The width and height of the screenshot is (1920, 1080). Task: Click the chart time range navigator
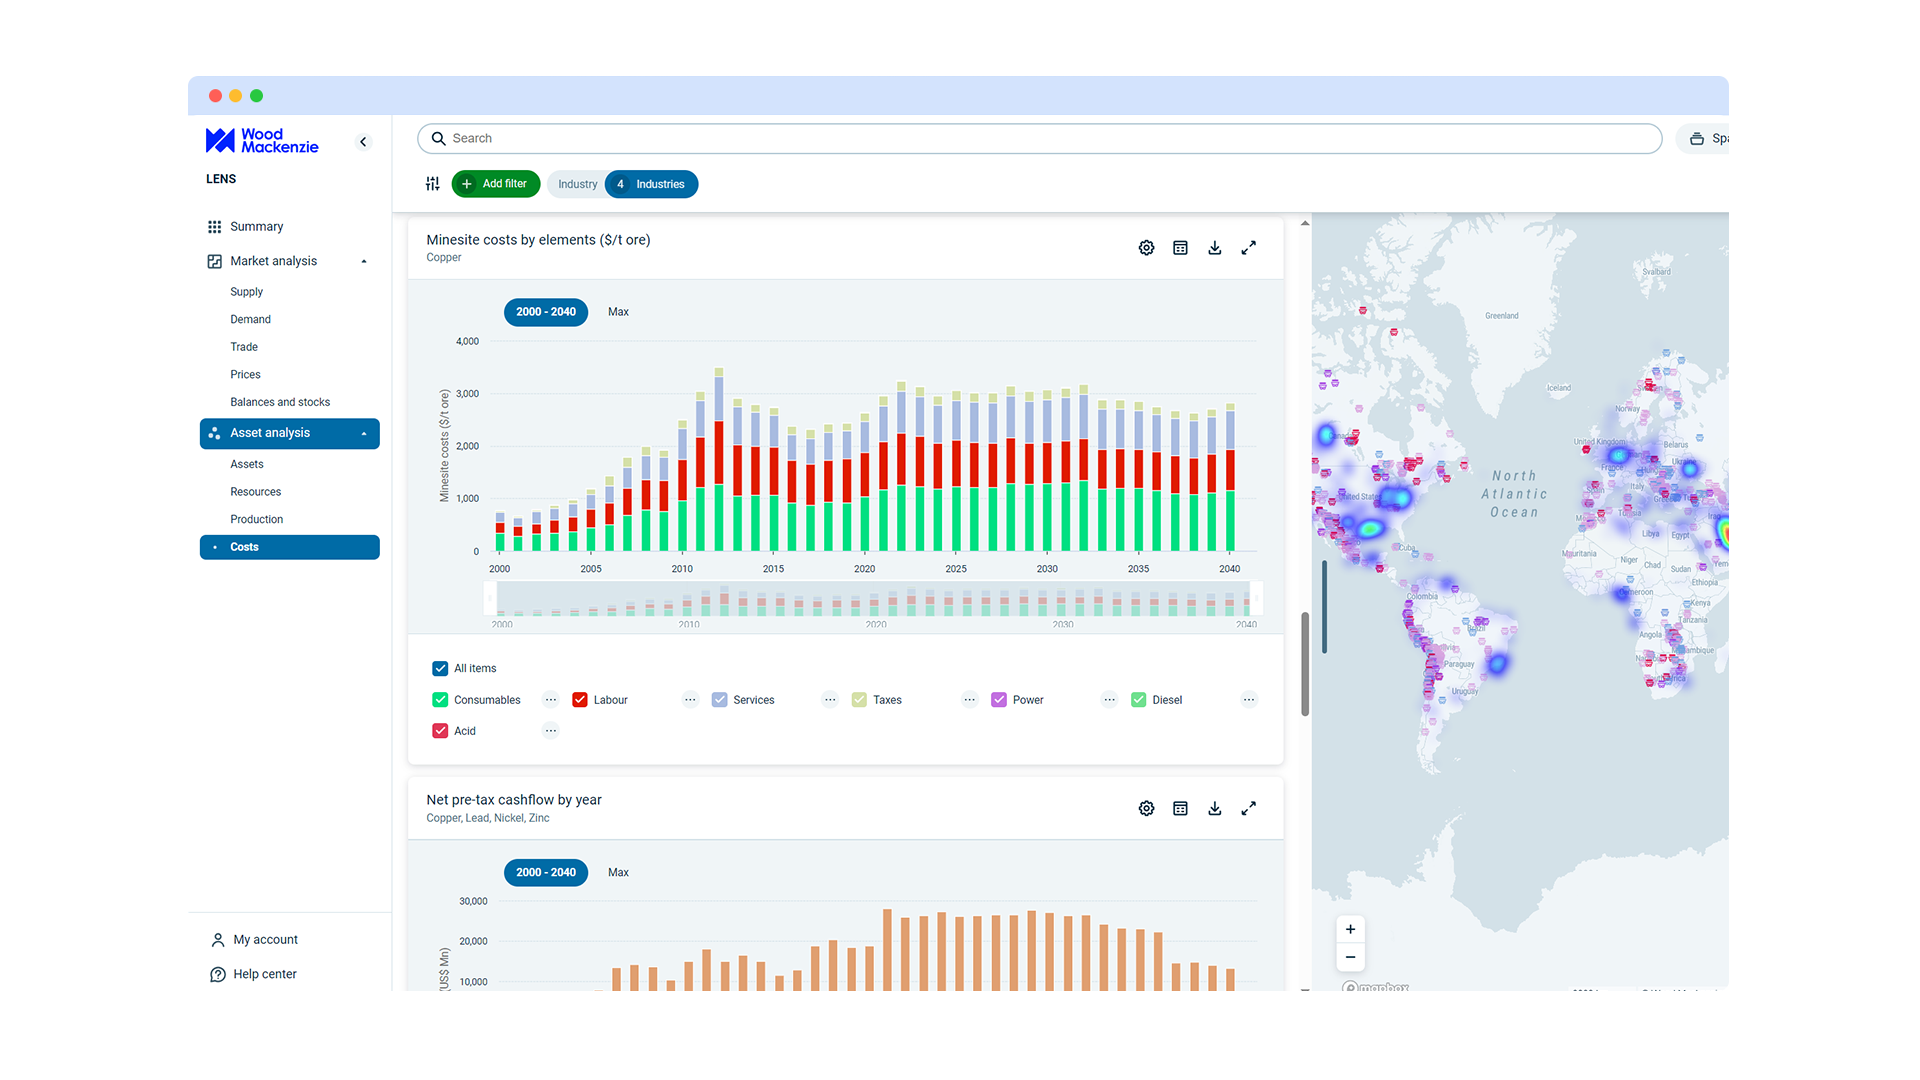click(872, 600)
